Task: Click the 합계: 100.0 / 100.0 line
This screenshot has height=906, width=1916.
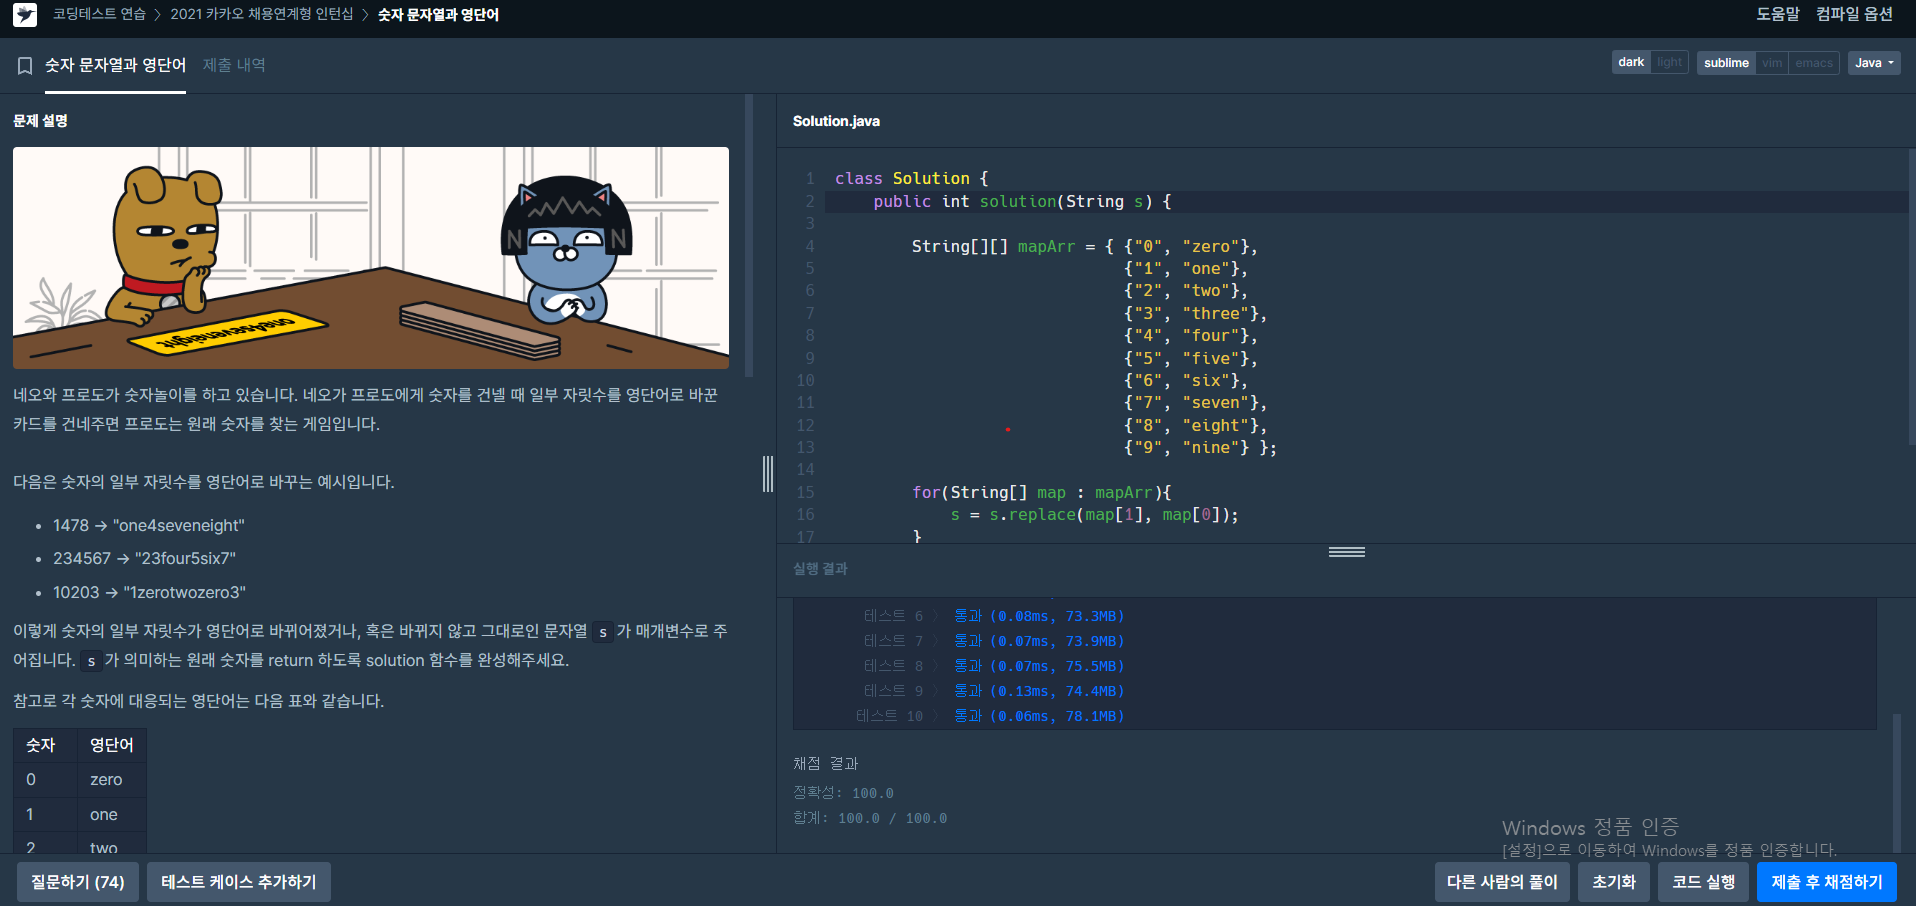Action: 870,818
